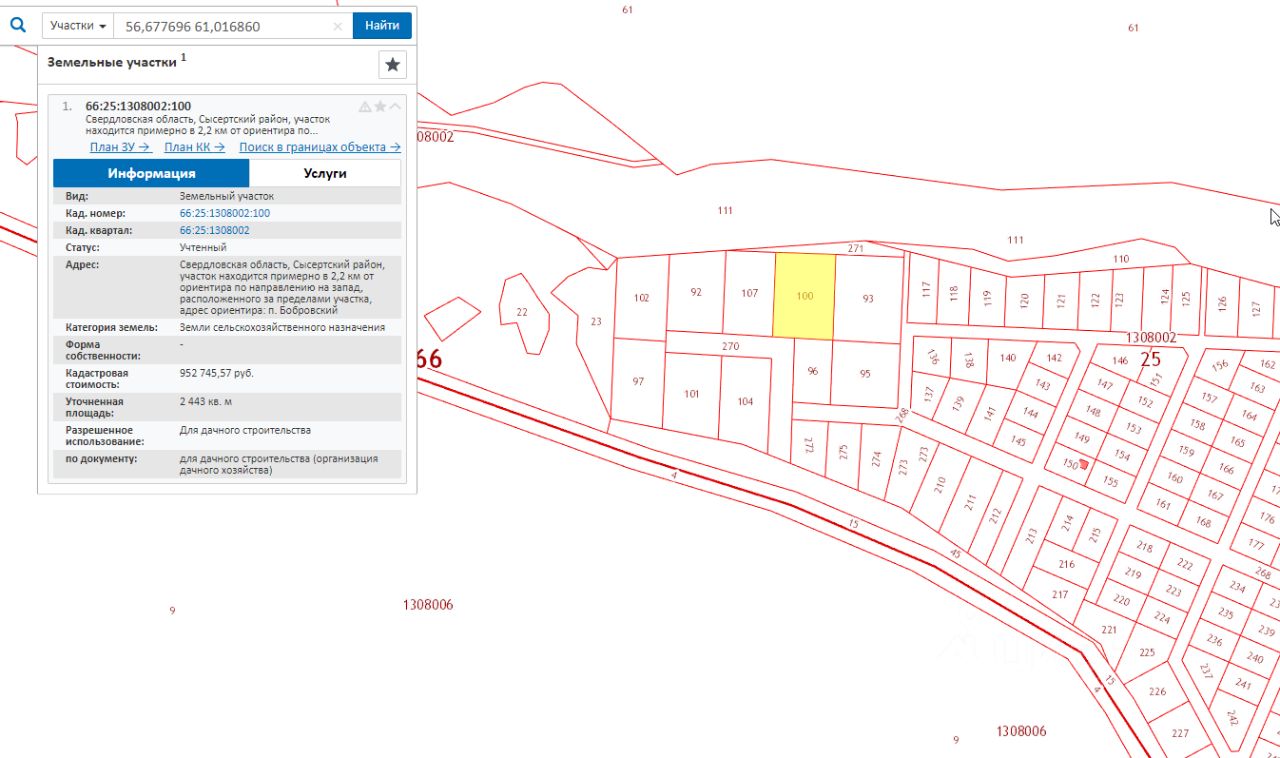This screenshot has height=758, width=1280.
Task: Open cadastral quarter 66:25:1308002 link
Action: tap(214, 230)
